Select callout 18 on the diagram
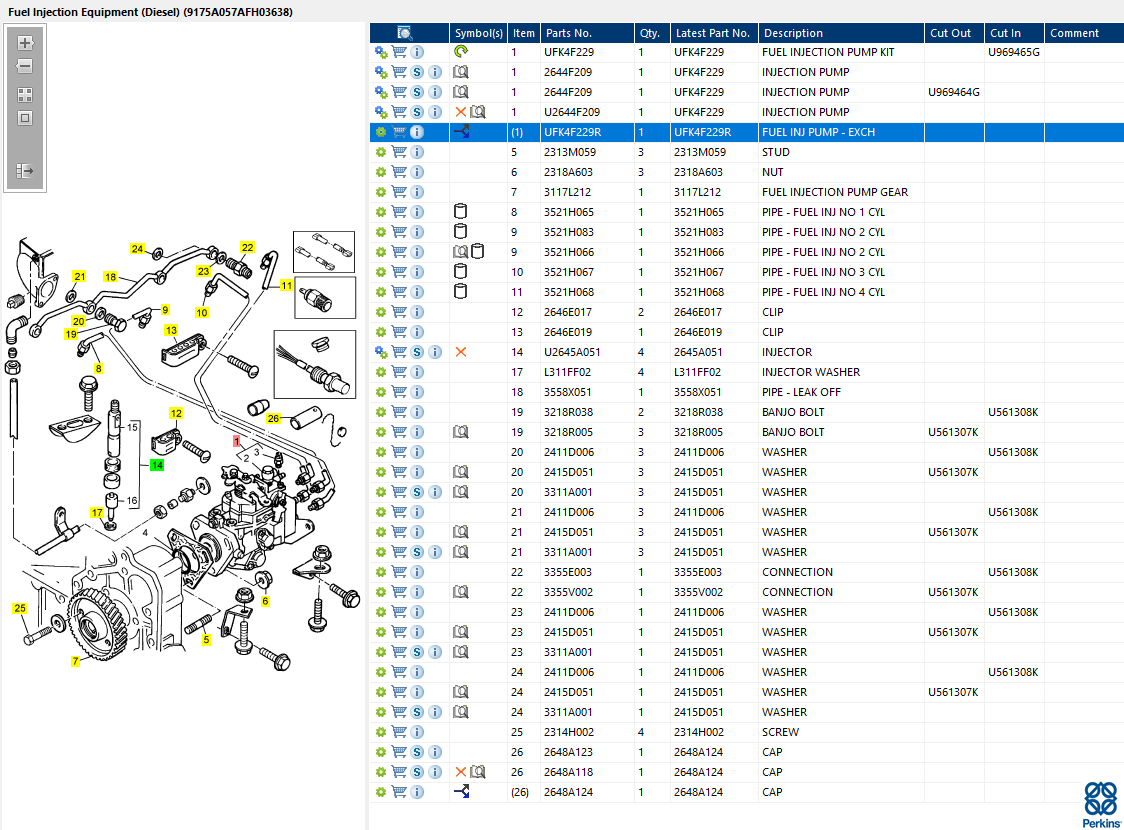This screenshot has height=830, width=1124. pyautogui.click(x=110, y=277)
